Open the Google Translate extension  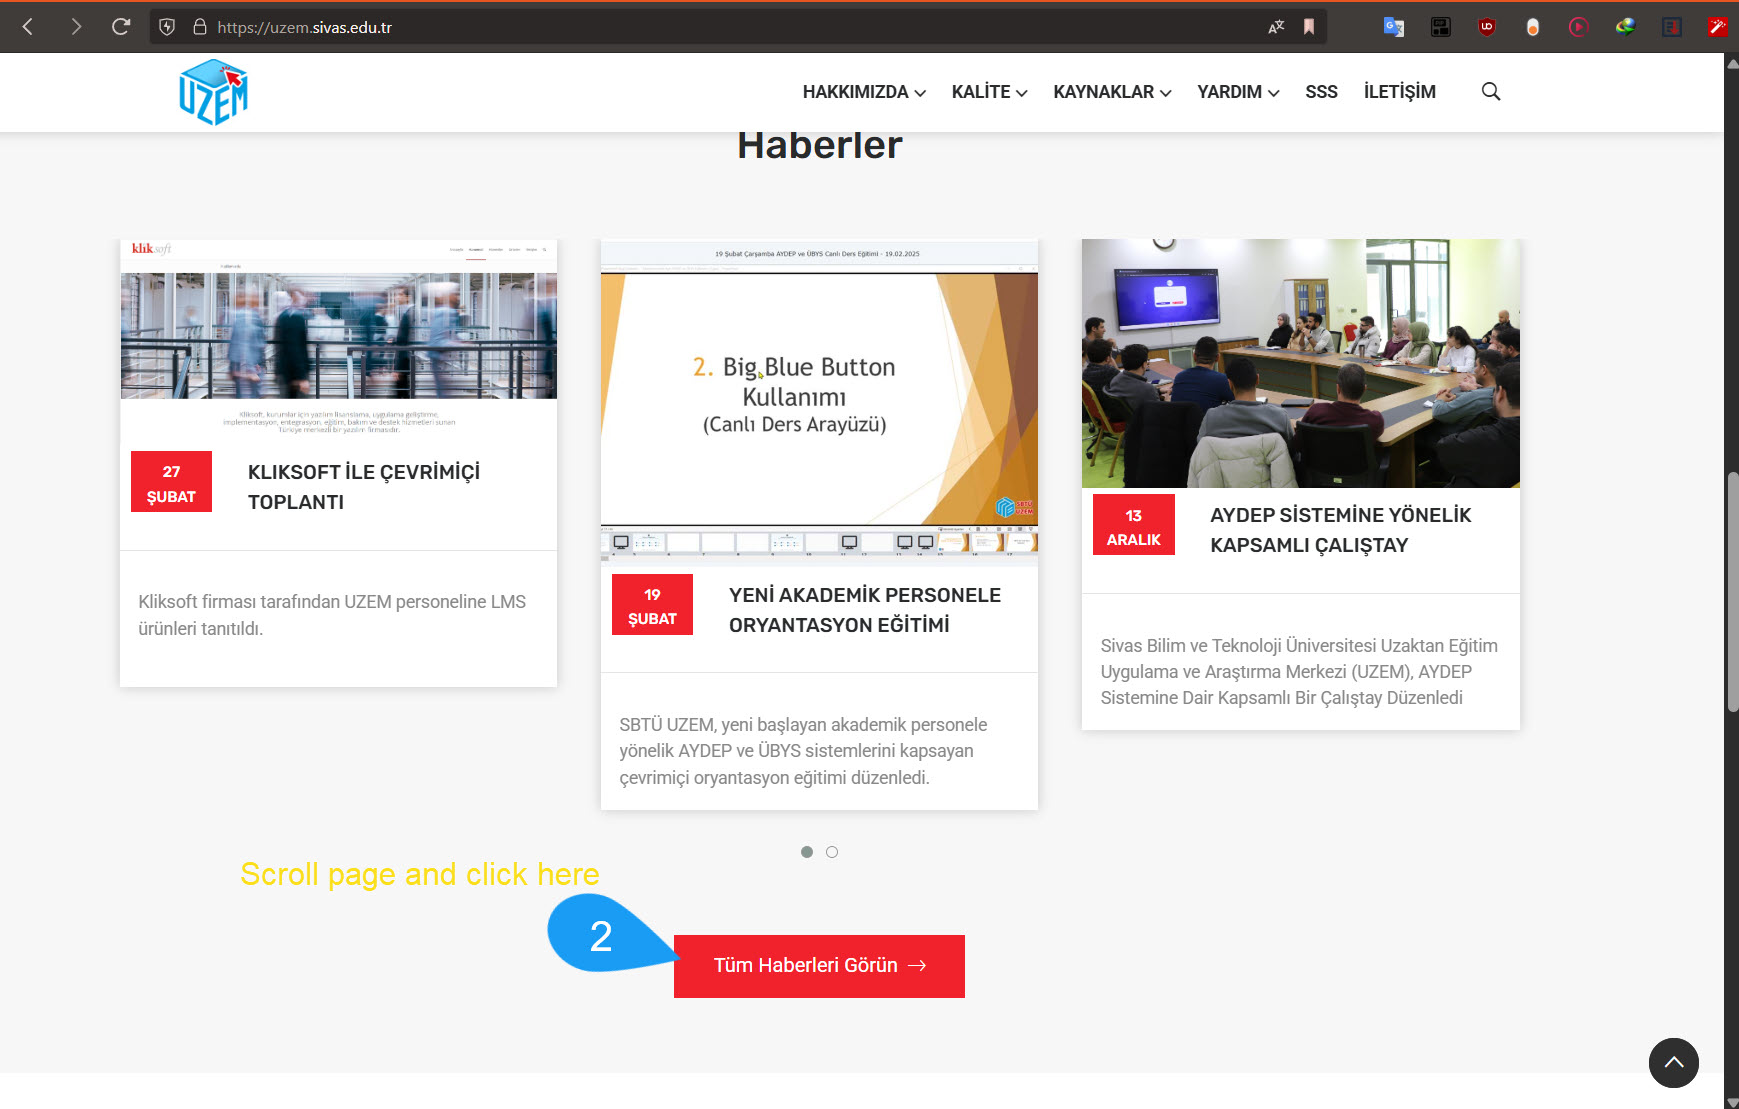[1393, 27]
